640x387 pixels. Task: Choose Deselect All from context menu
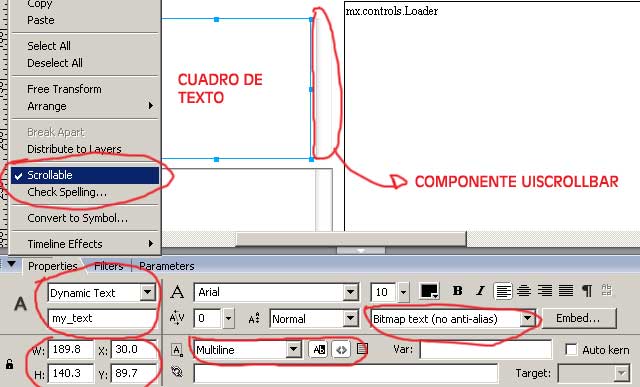[x=84, y=63]
